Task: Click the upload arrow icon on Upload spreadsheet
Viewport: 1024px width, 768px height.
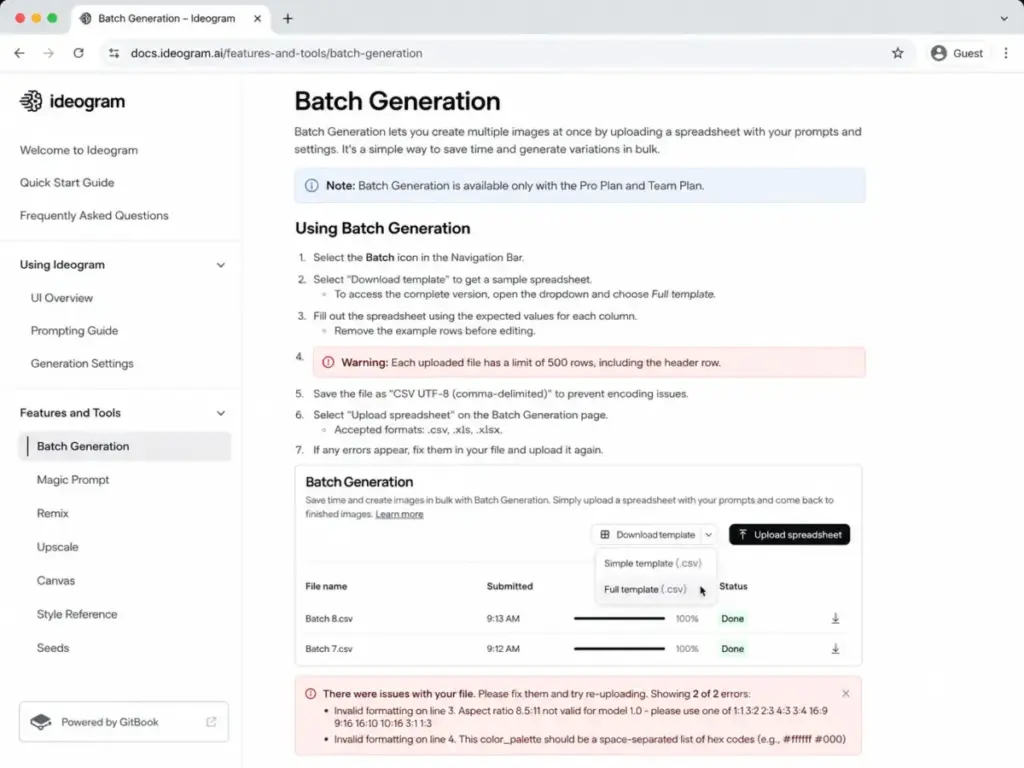Action: (x=743, y=534)
